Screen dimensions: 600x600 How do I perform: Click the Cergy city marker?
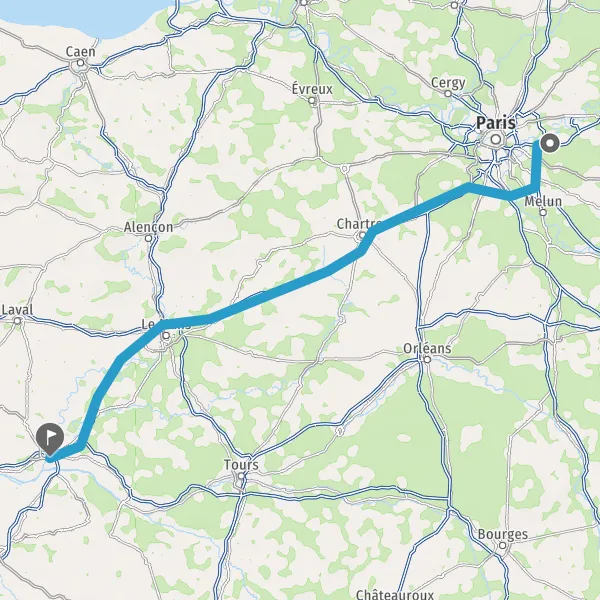448,93
